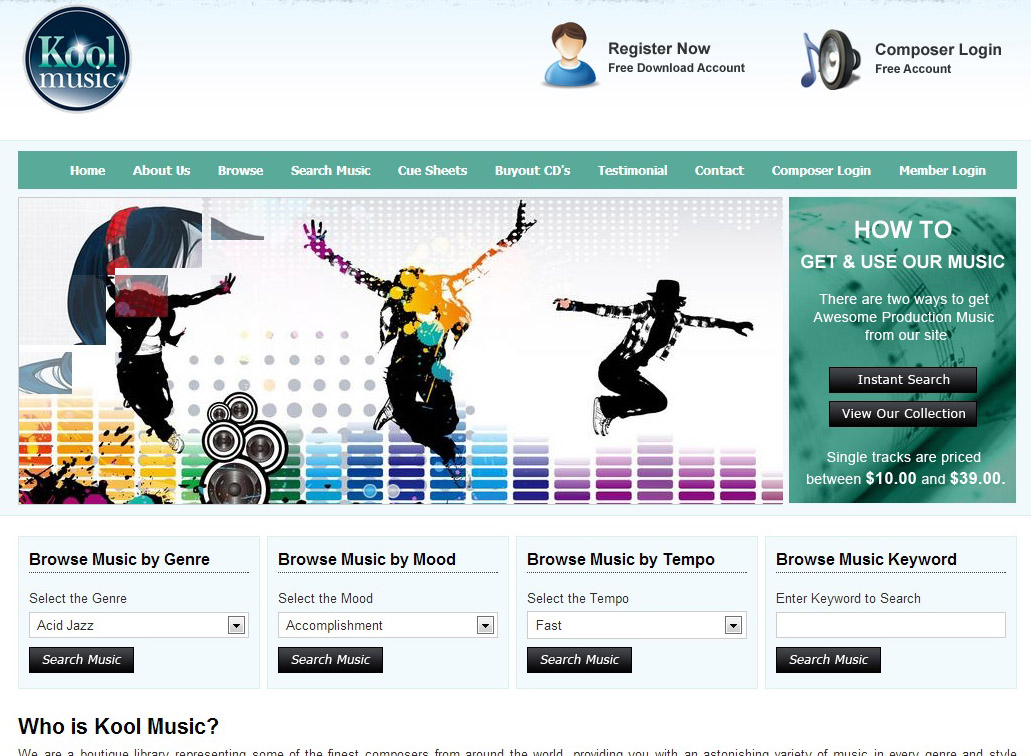
Task: Click the Kool Music logo
Action: pyautogui.click(x=77, y=59)
